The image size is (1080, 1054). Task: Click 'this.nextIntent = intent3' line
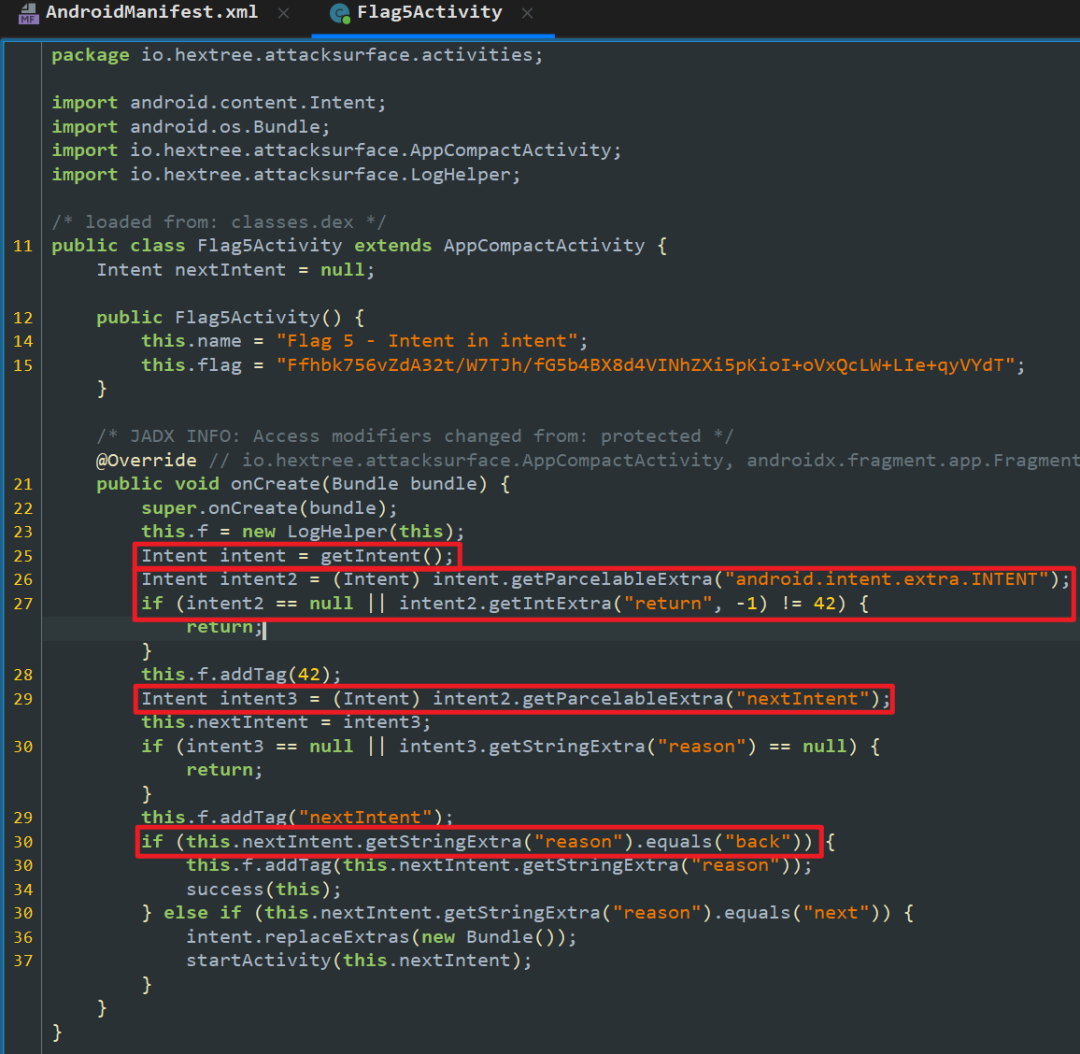tap(286, 722)
